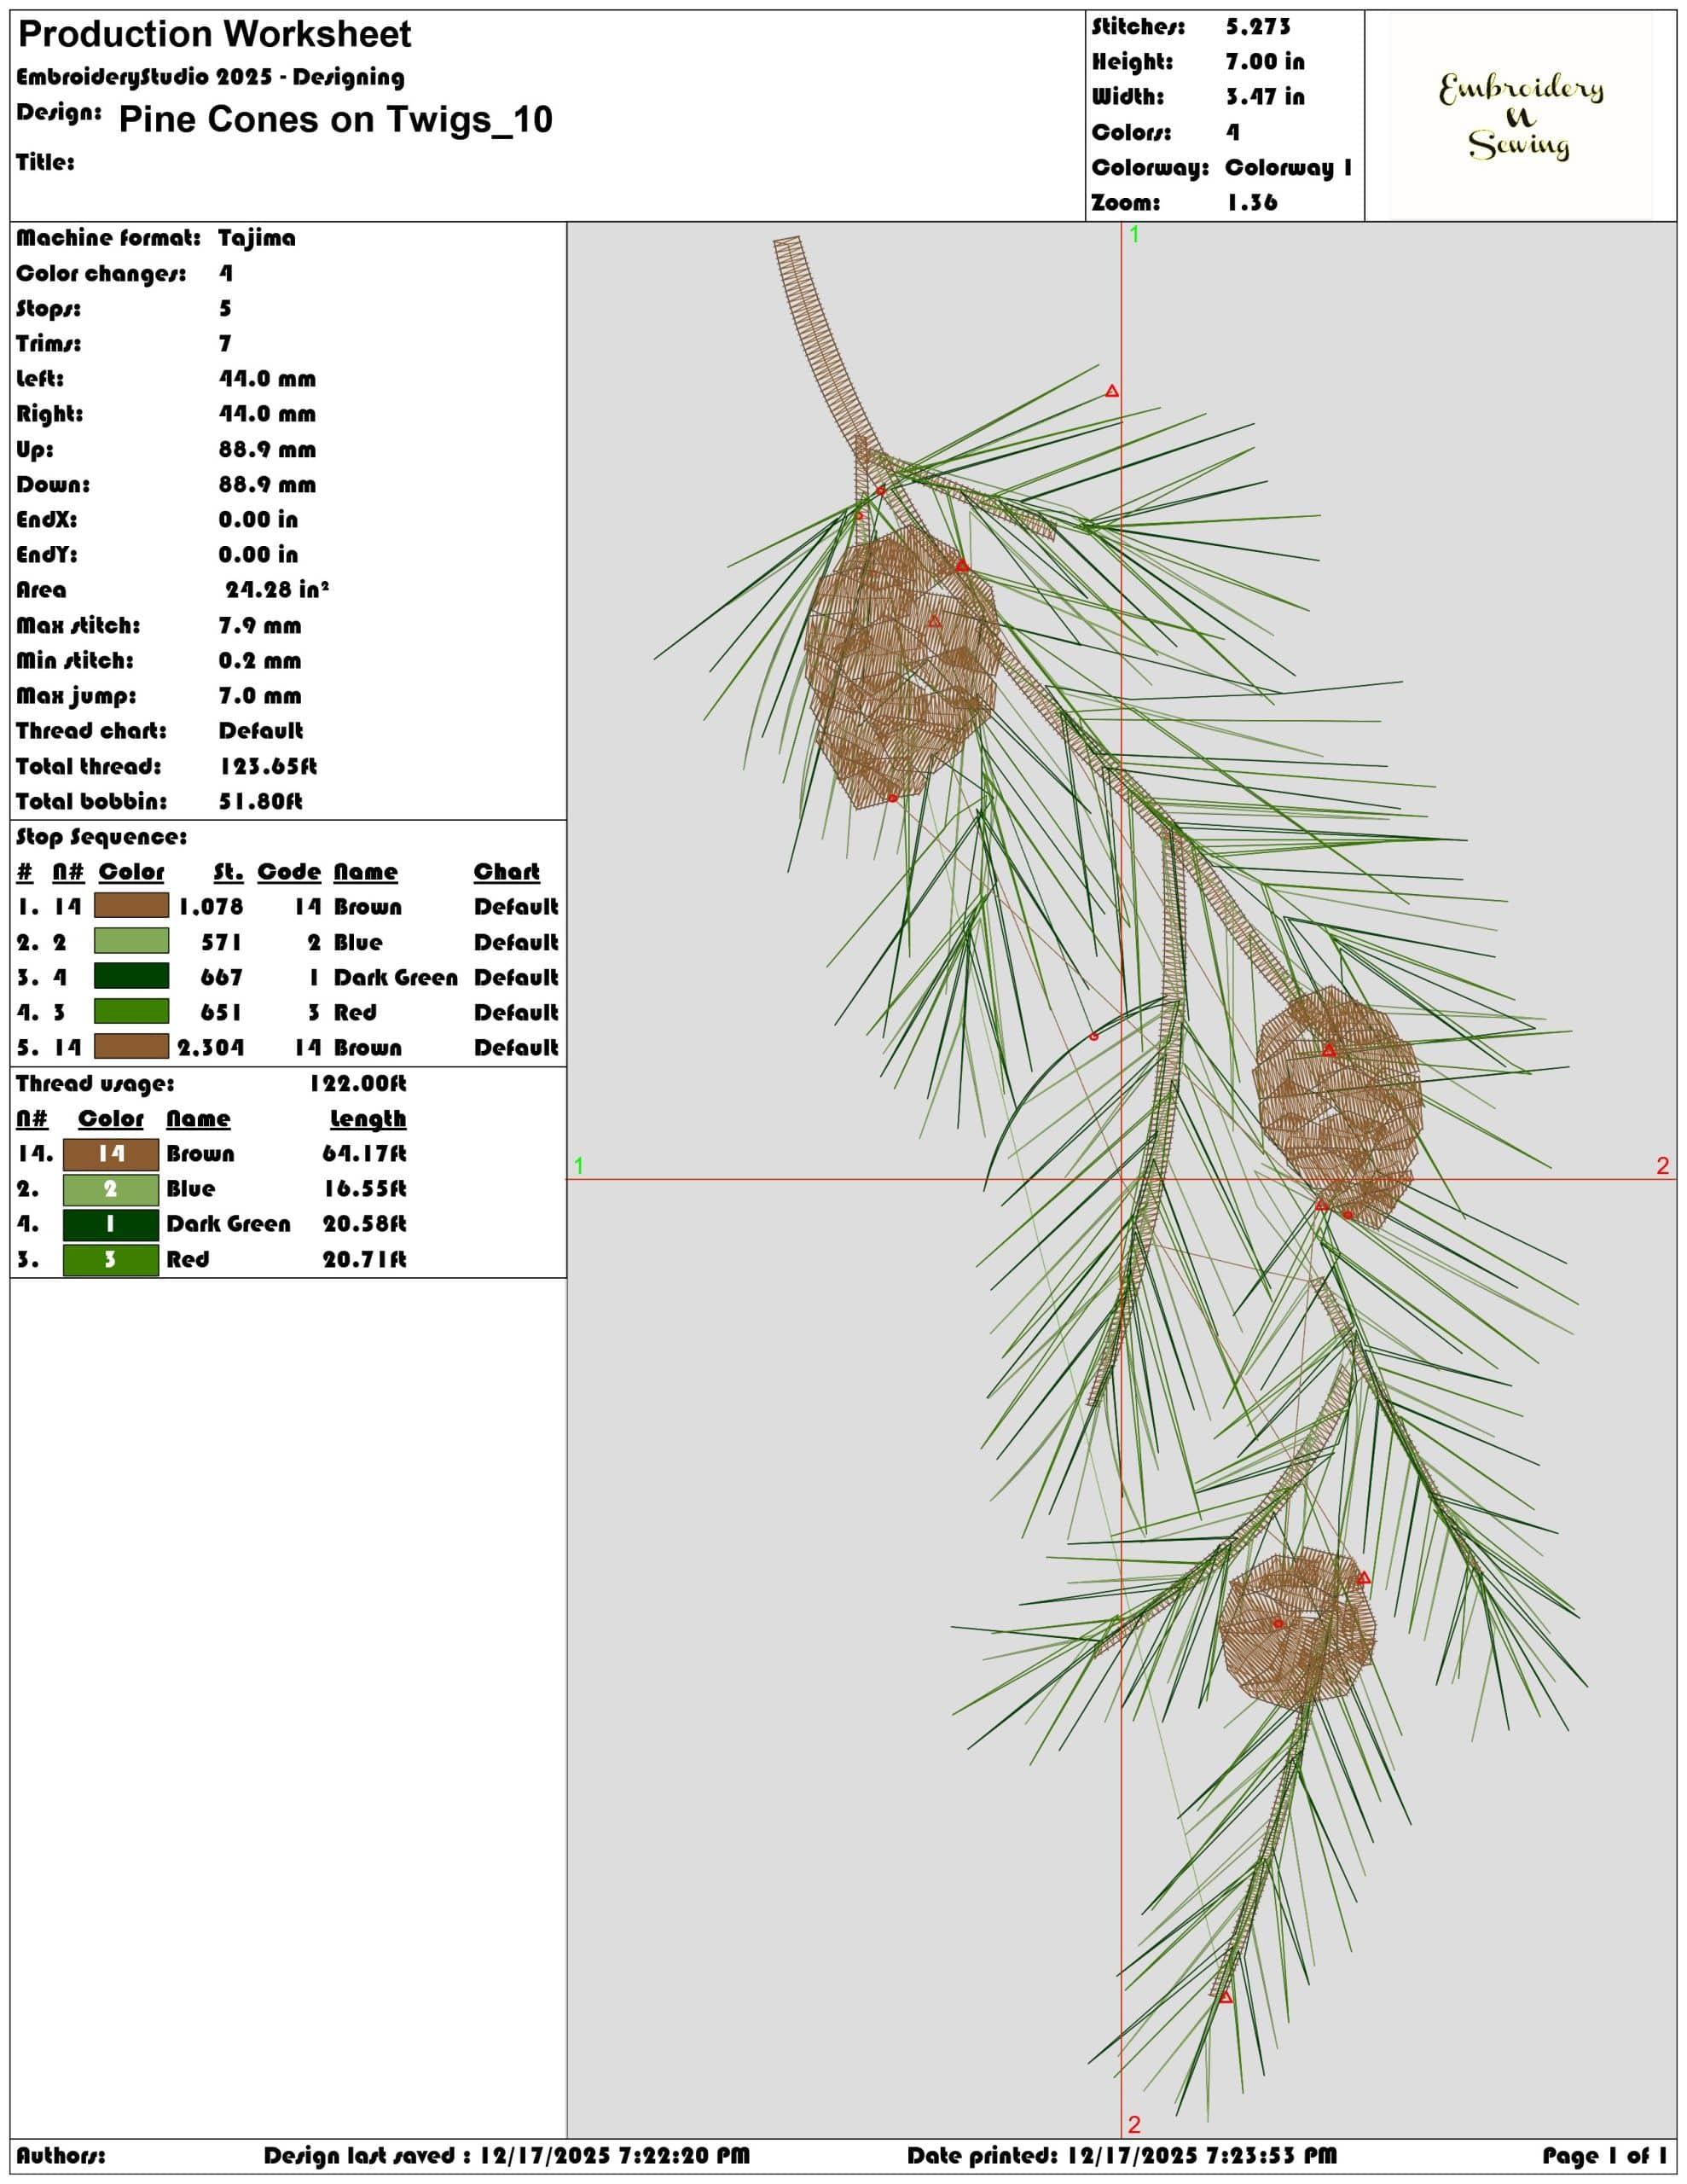Click dark green swatch in stop sequence row 3

131,976
